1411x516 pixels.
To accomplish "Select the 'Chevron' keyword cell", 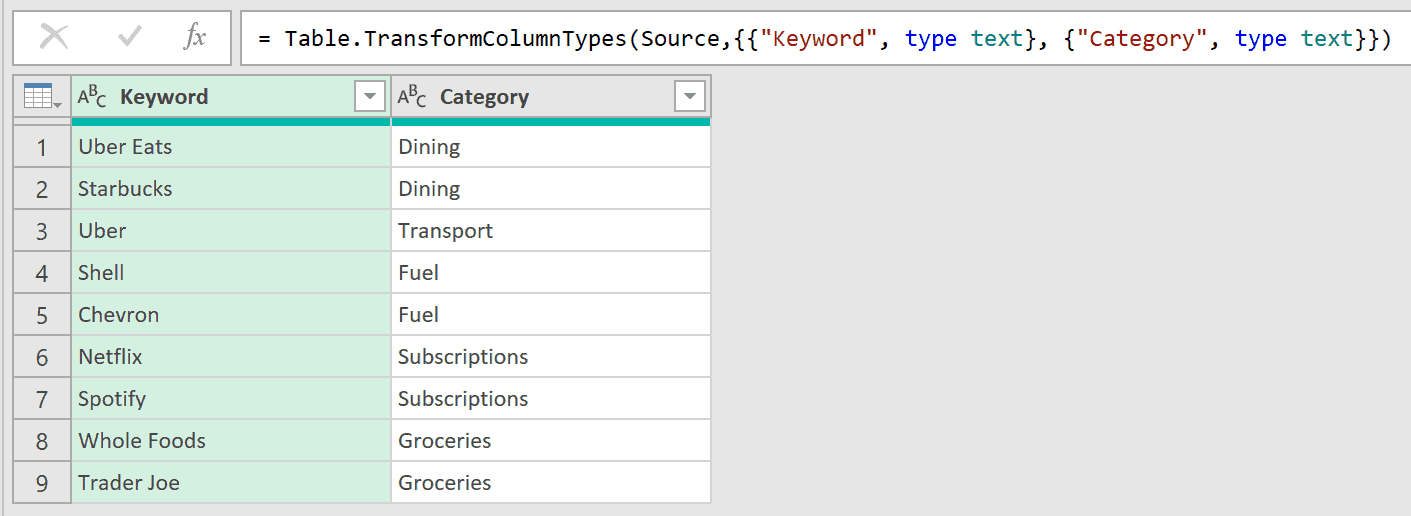I will tap(231, 315).
